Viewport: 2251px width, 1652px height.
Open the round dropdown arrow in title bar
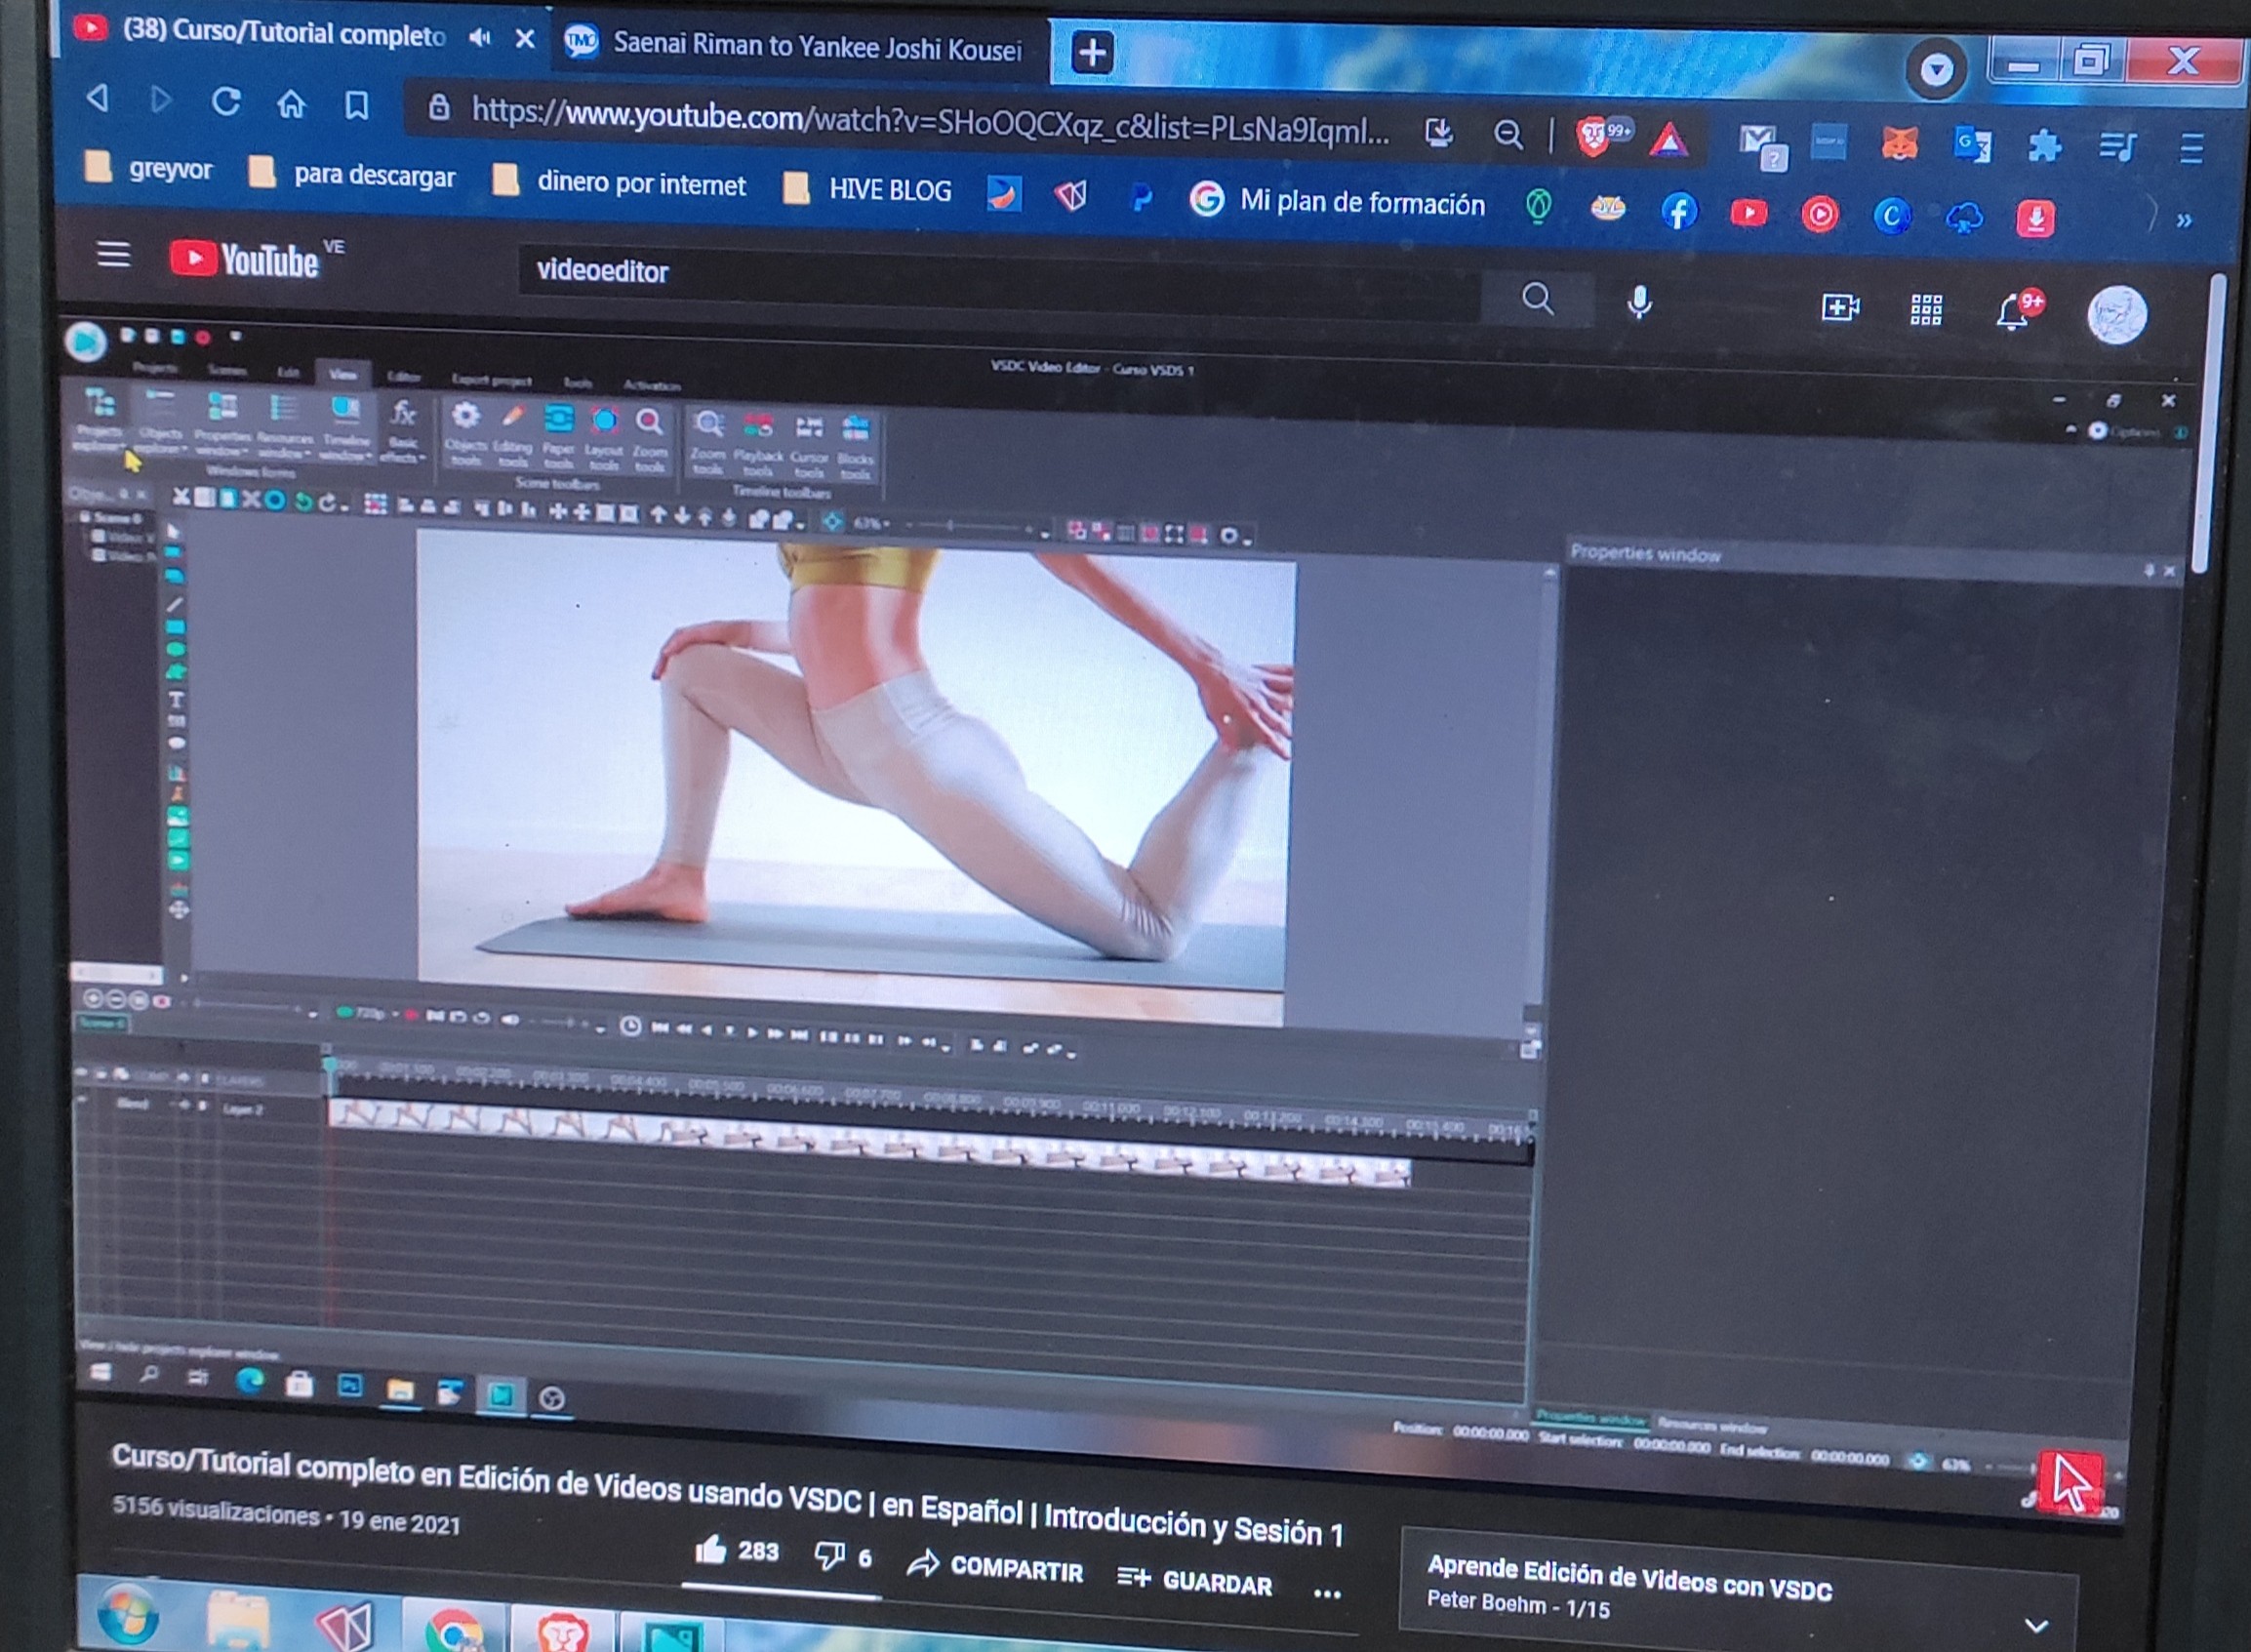tap(1936, 69)
